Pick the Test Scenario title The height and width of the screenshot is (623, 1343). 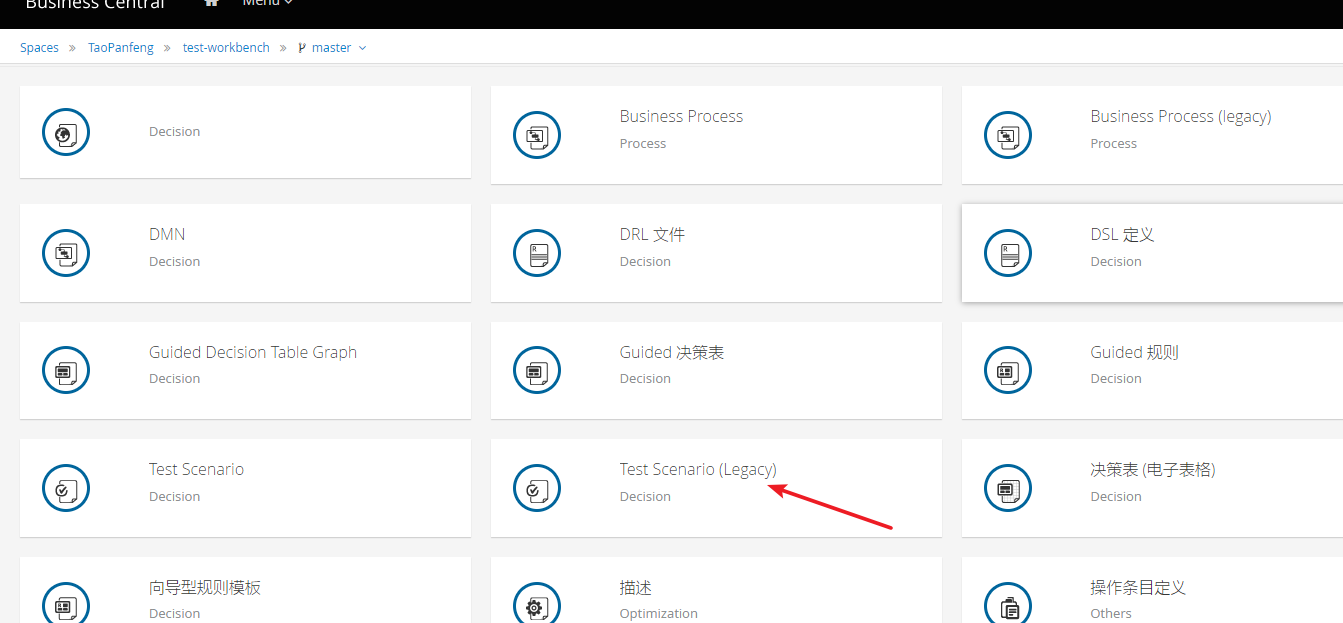[x=196, y=469]
